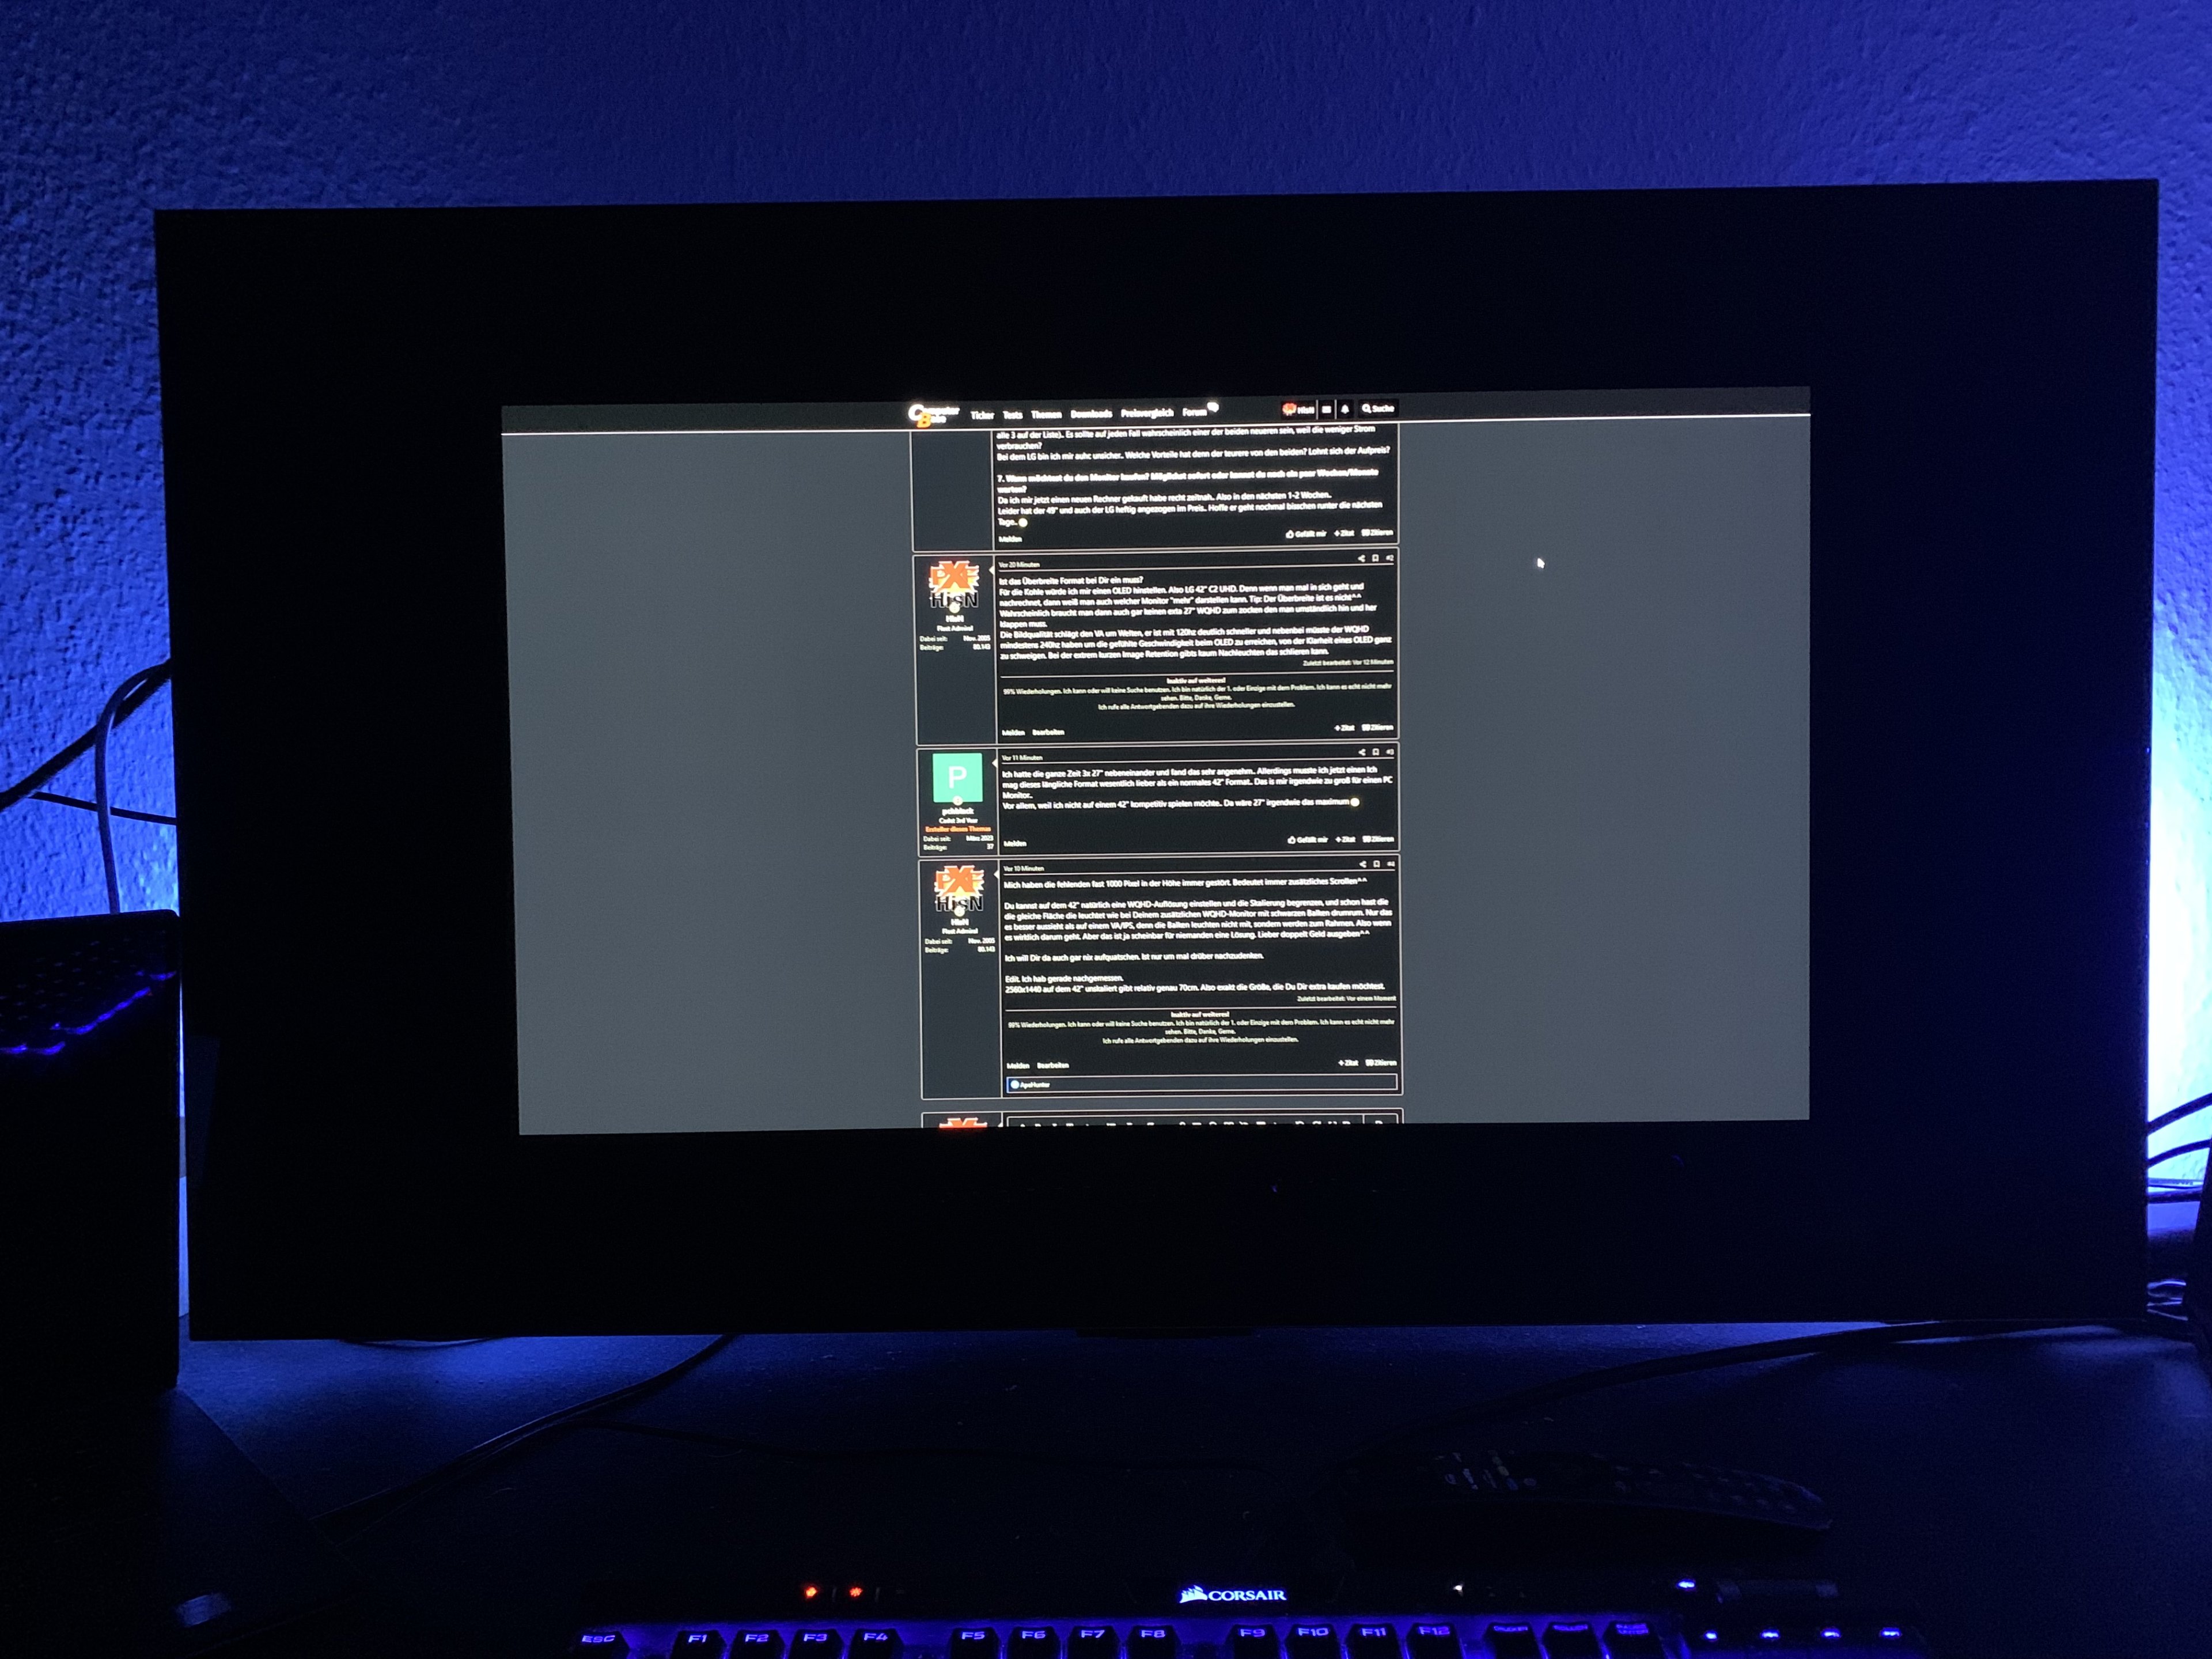Open the HisN account menu
Viewport: 2212px width, 1659px height.
pos(1298,409)
